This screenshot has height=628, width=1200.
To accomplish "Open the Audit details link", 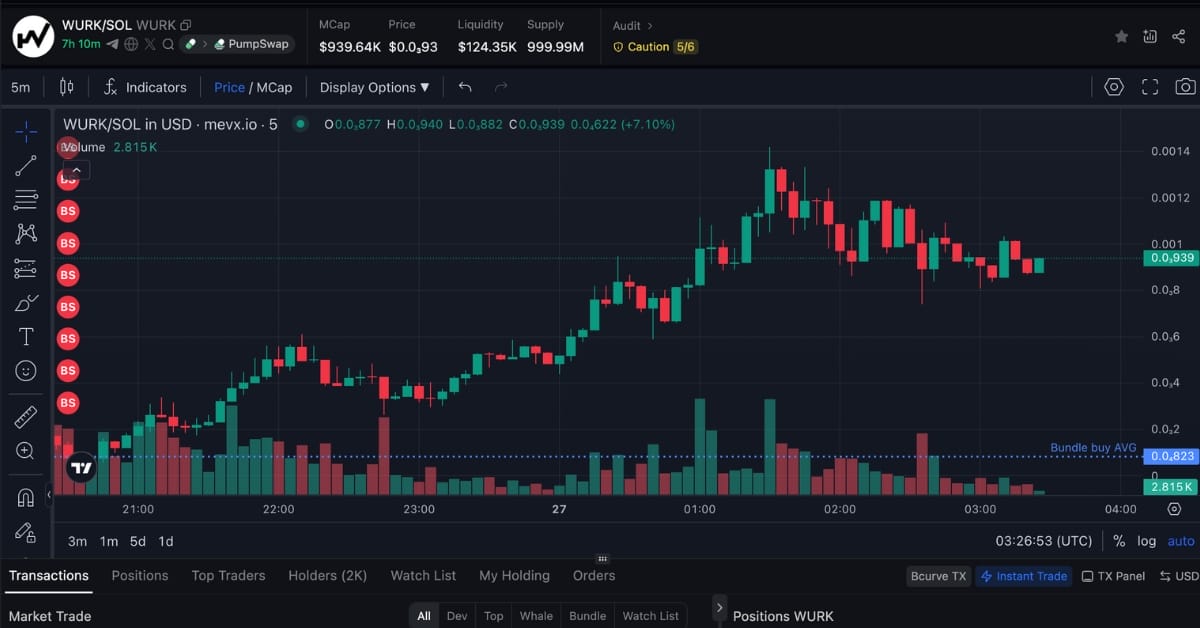I will click(x=632, y=25).
